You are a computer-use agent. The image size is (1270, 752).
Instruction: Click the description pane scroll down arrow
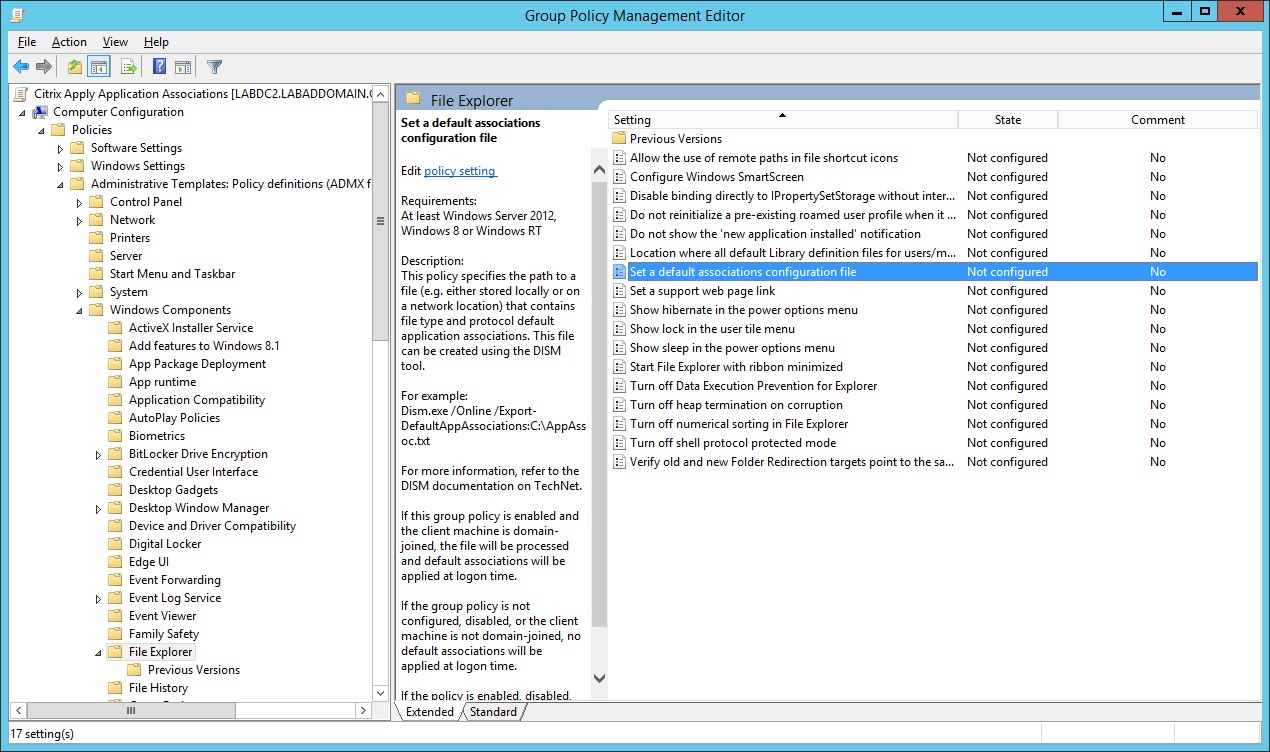[599, 678]
